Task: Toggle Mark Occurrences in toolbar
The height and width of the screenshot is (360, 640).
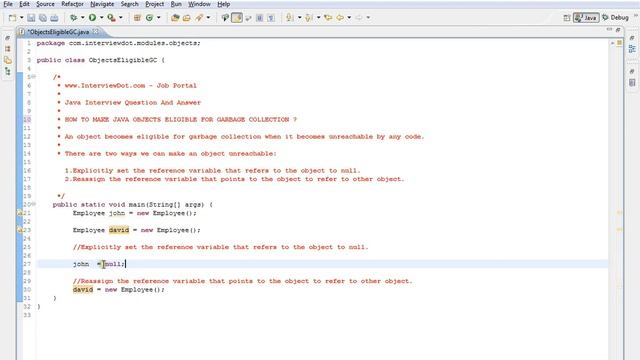Action: click(x=237, y=18)
